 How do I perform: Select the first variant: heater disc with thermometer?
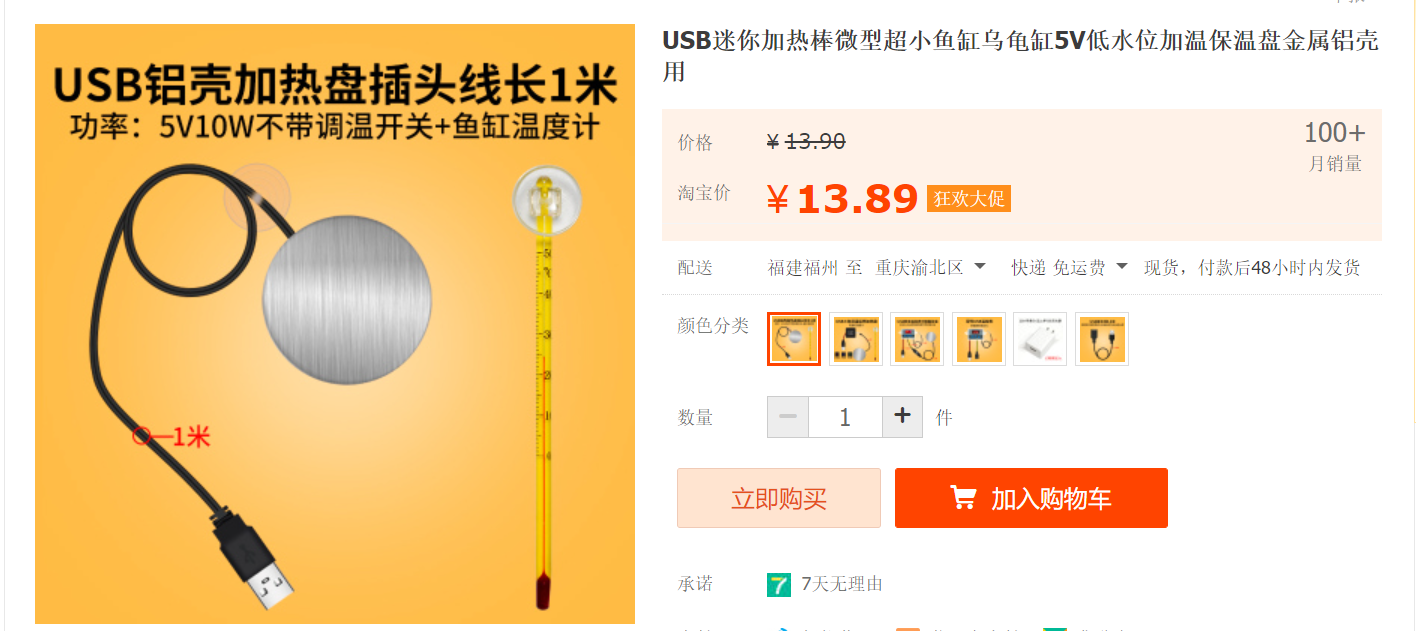click(x=794, y=339)
